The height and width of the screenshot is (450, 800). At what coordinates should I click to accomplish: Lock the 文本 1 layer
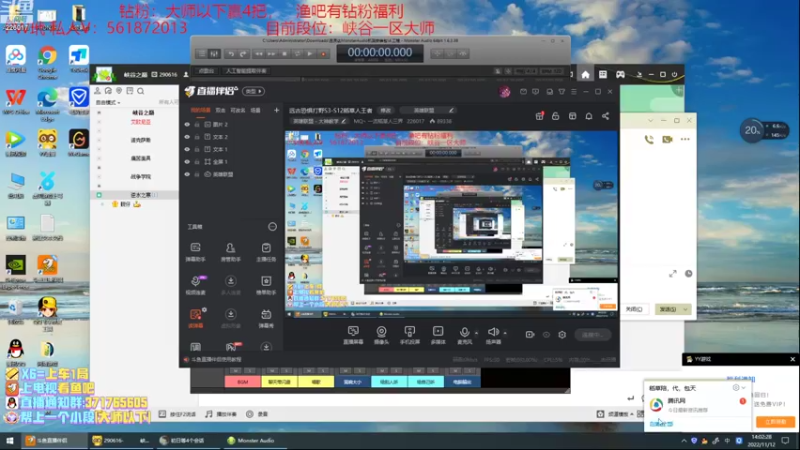(197, 149)
